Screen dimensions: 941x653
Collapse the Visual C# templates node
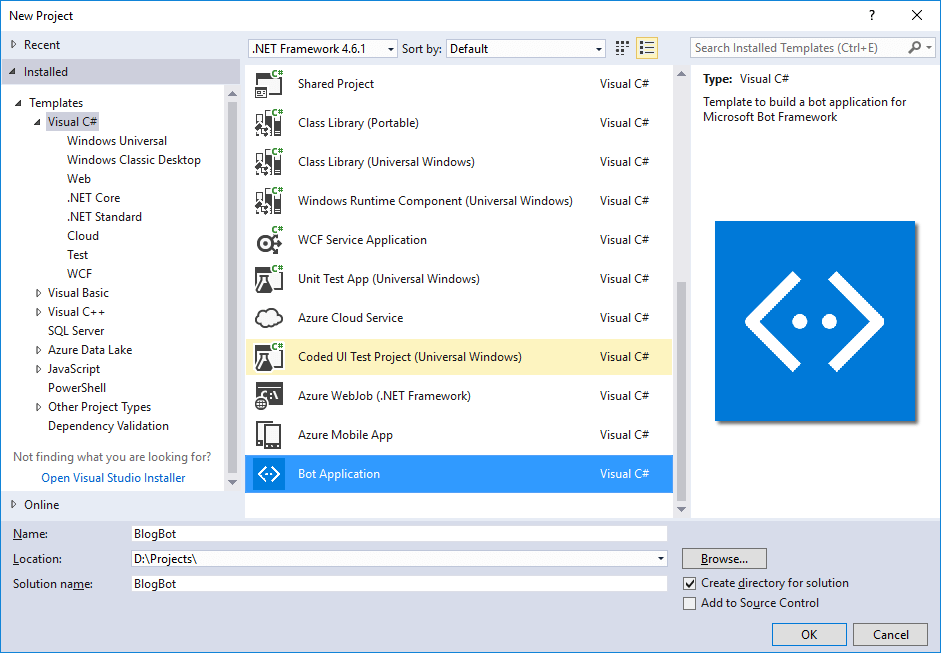point(37,121)
